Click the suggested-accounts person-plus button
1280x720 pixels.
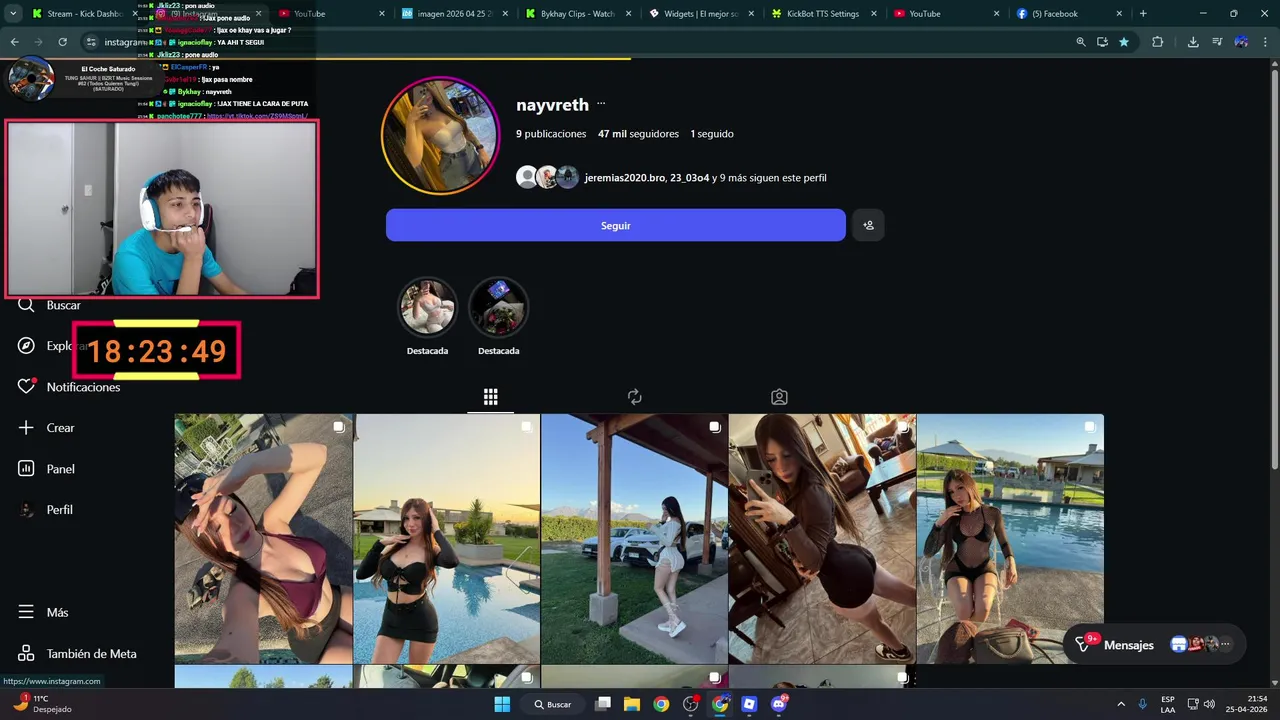[x=868, y=225]
